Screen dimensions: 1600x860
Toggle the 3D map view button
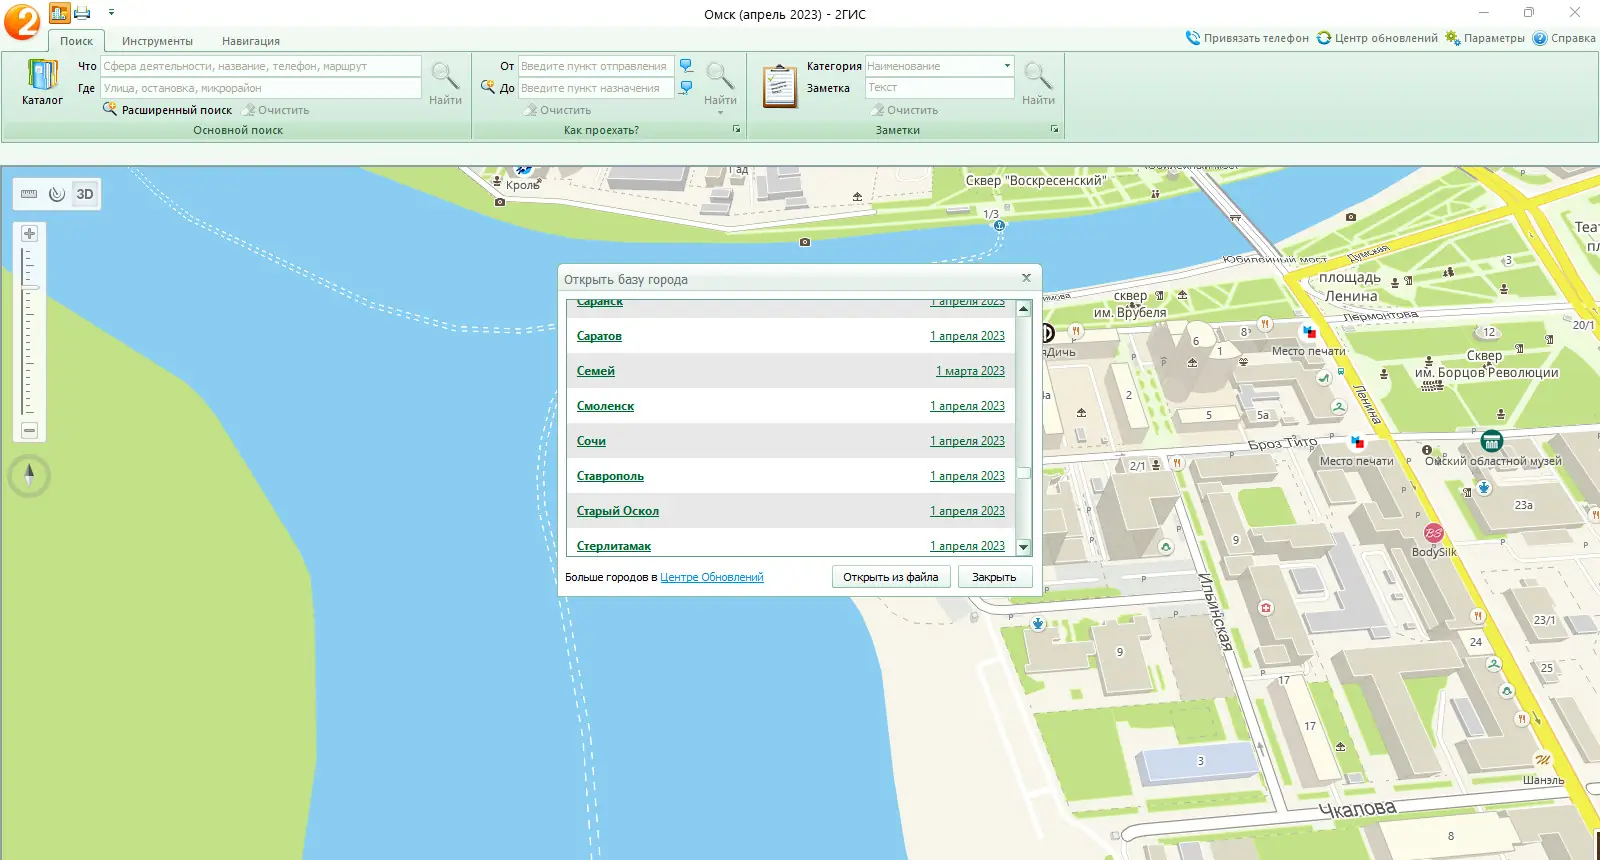coord(85,194)
